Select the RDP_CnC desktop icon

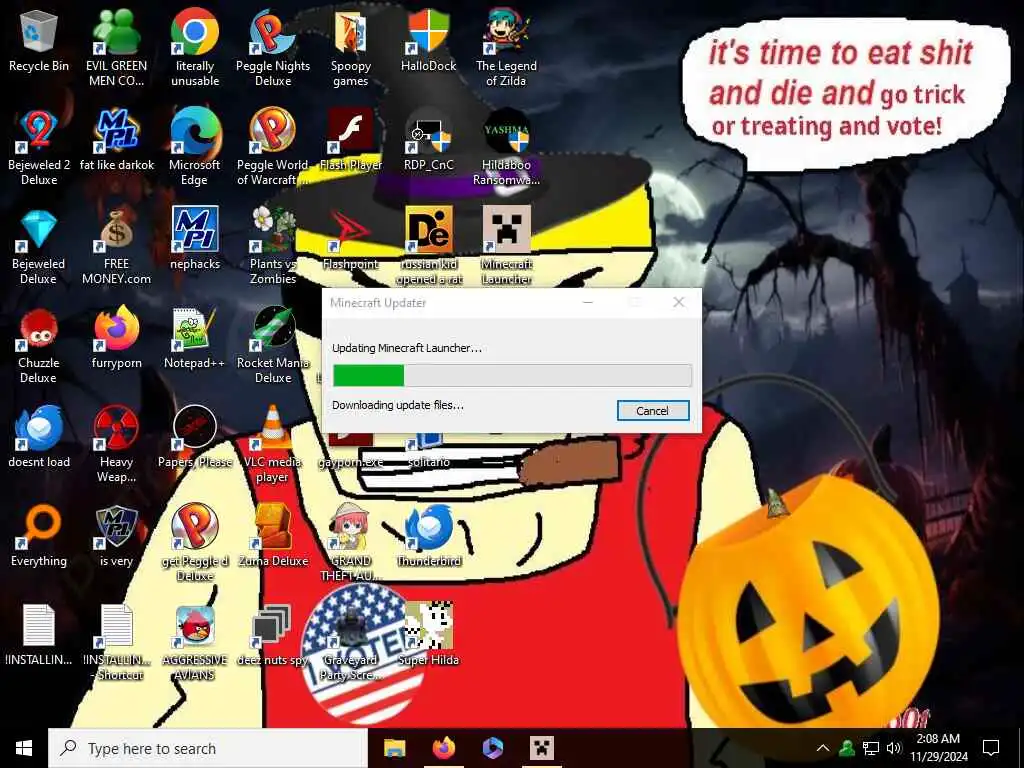coord(428,140)
